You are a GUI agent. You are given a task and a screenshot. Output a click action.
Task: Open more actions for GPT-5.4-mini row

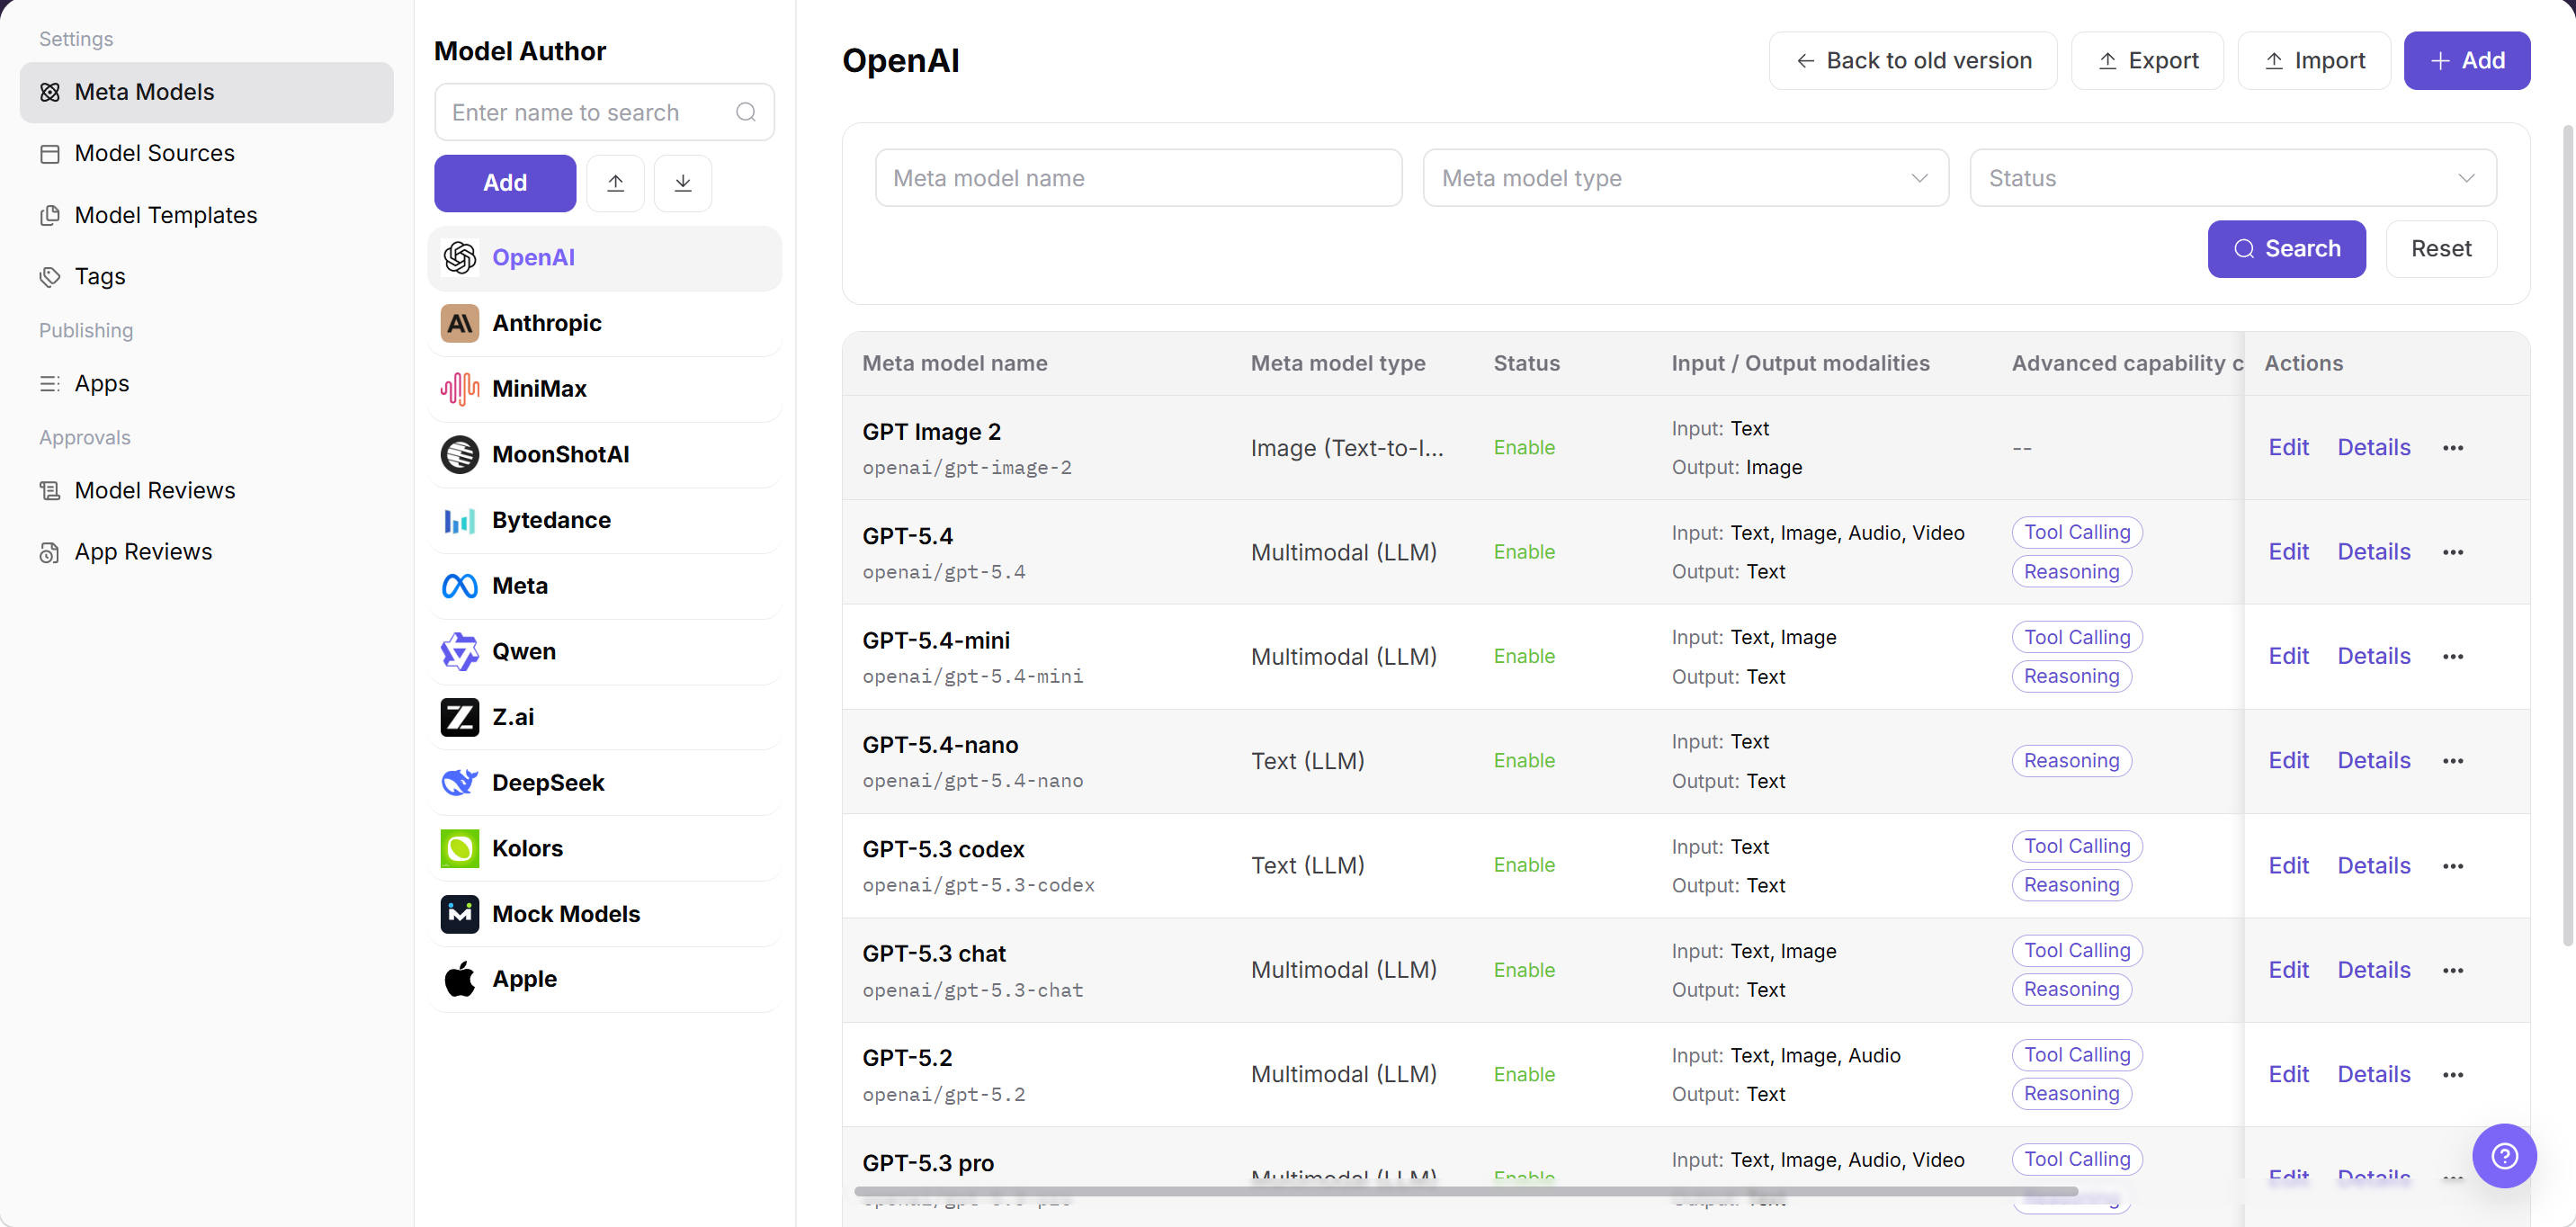2453,657
